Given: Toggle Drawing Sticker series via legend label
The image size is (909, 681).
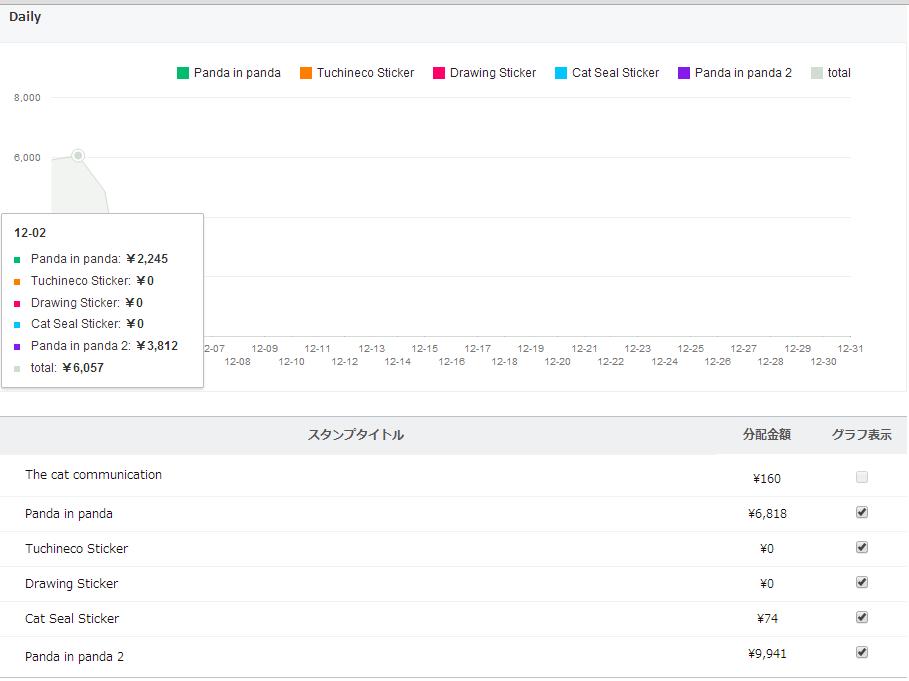Looking at the screenshot, I should (492, 73).
